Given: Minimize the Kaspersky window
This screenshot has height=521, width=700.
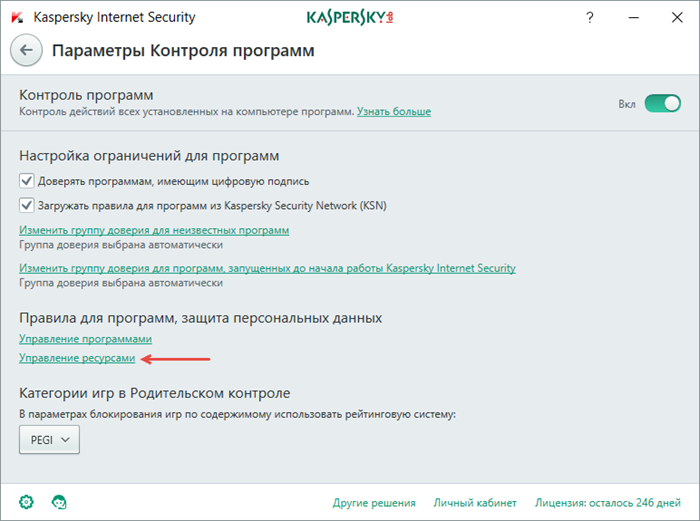Looking at the screenshot, I should point(633,17).
